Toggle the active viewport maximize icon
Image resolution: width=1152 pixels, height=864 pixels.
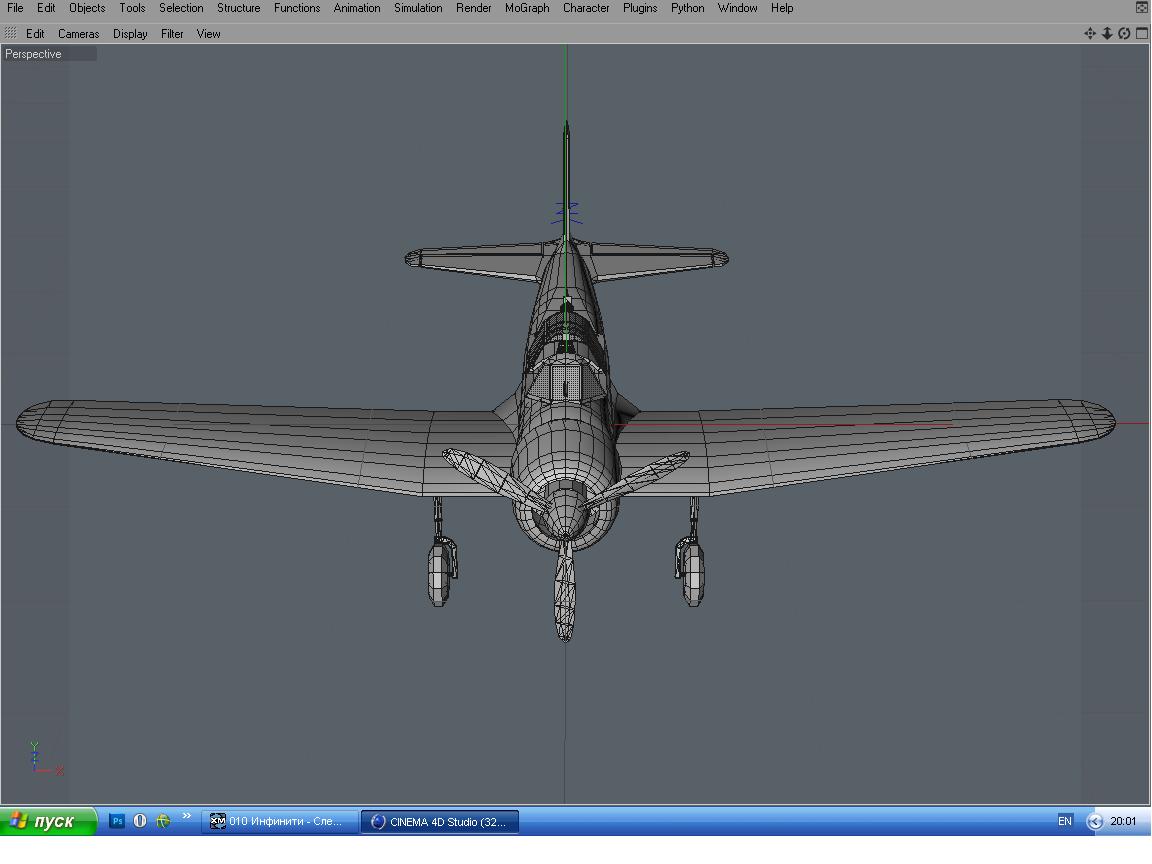click(1141, 33)
